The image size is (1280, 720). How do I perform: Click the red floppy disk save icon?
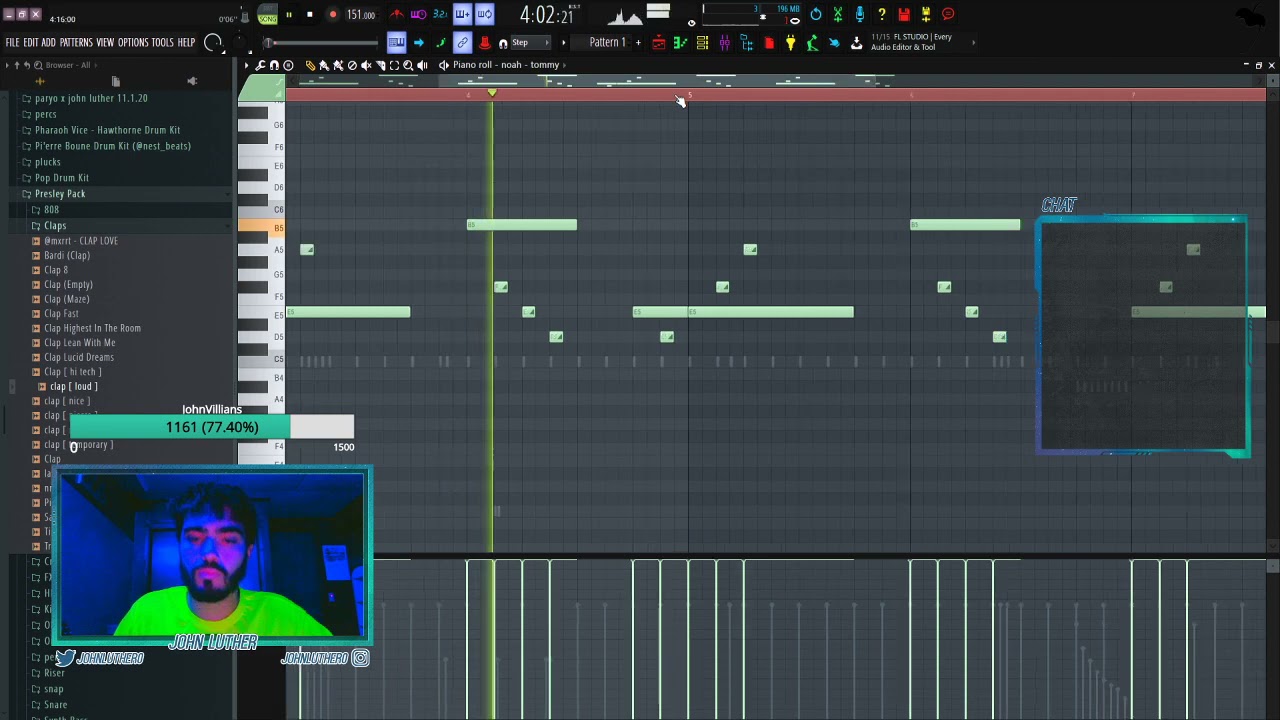(904, 14)
